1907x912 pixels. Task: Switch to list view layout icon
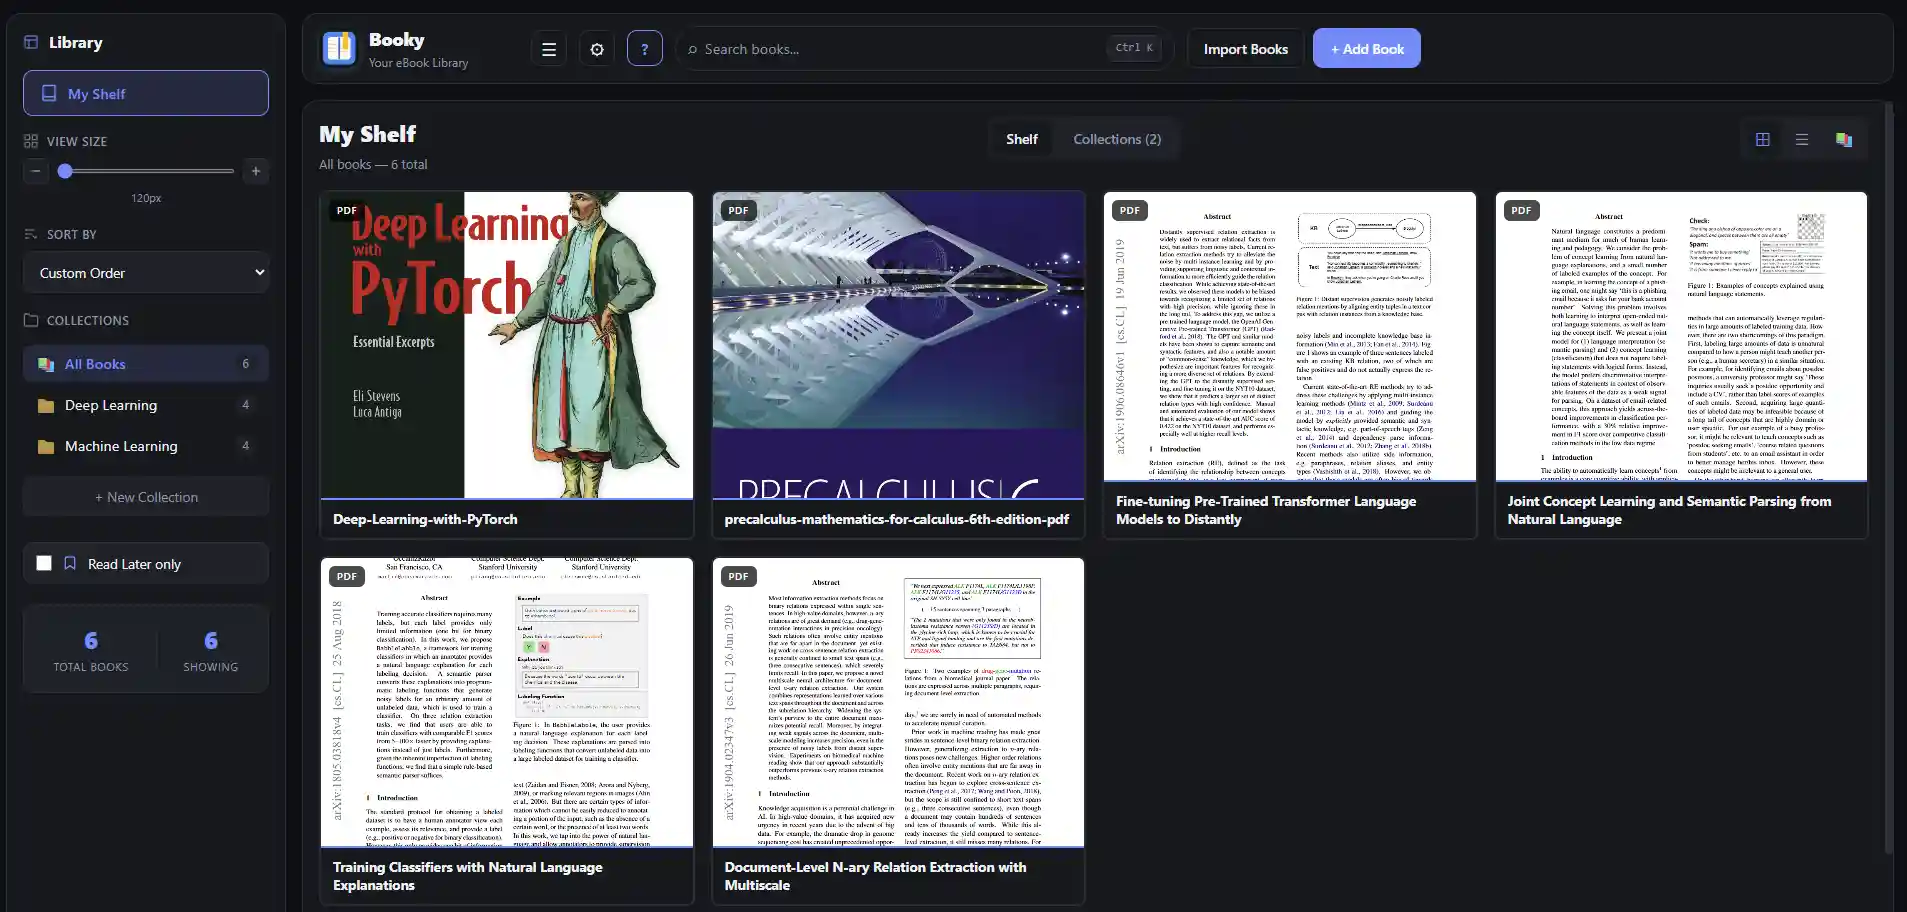click(x=1802, y=140)
